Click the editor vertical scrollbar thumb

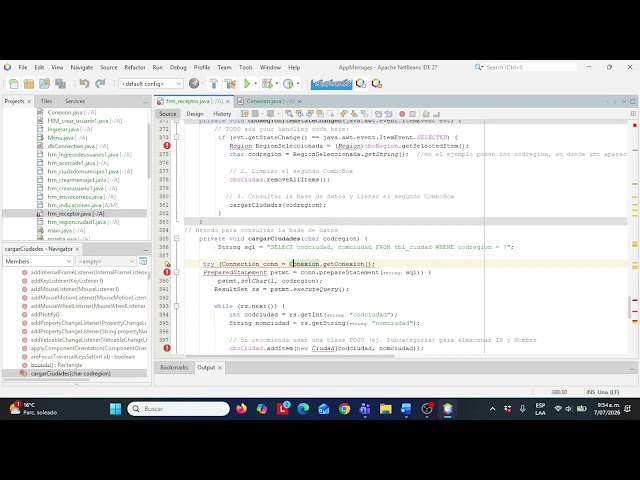pyautogui.click(x=630, y=307)
